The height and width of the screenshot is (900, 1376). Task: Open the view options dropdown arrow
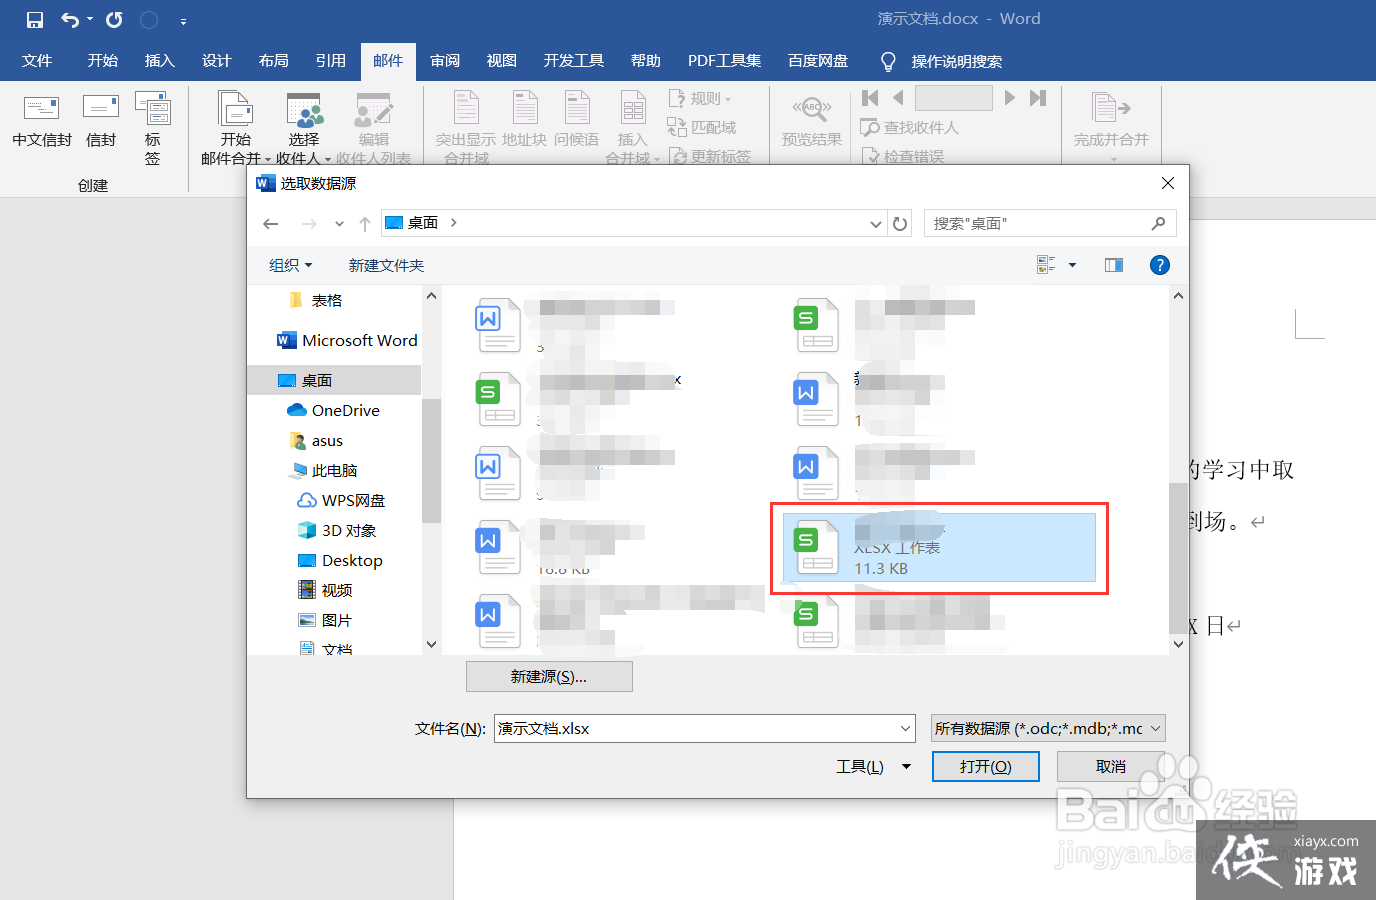click(1072, 265)
